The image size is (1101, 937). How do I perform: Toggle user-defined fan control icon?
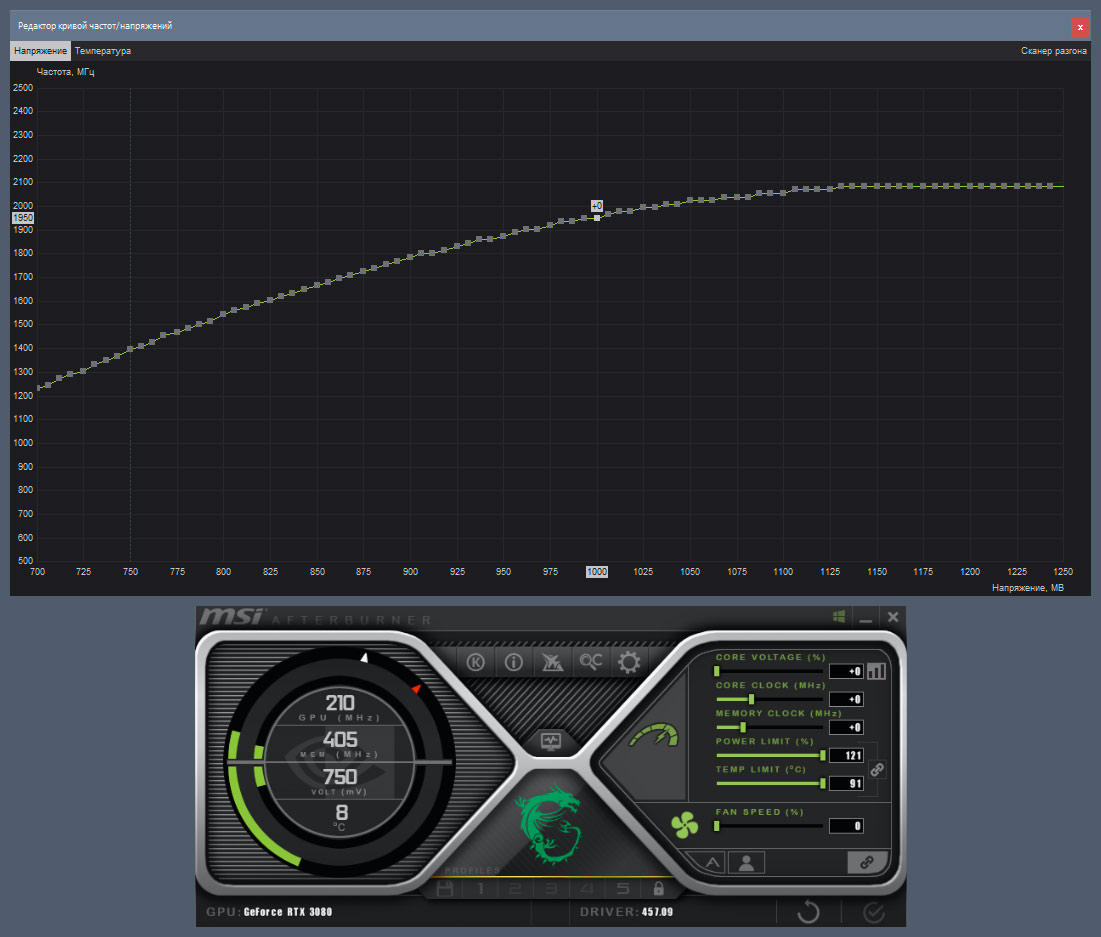click(x=746, y=863)
